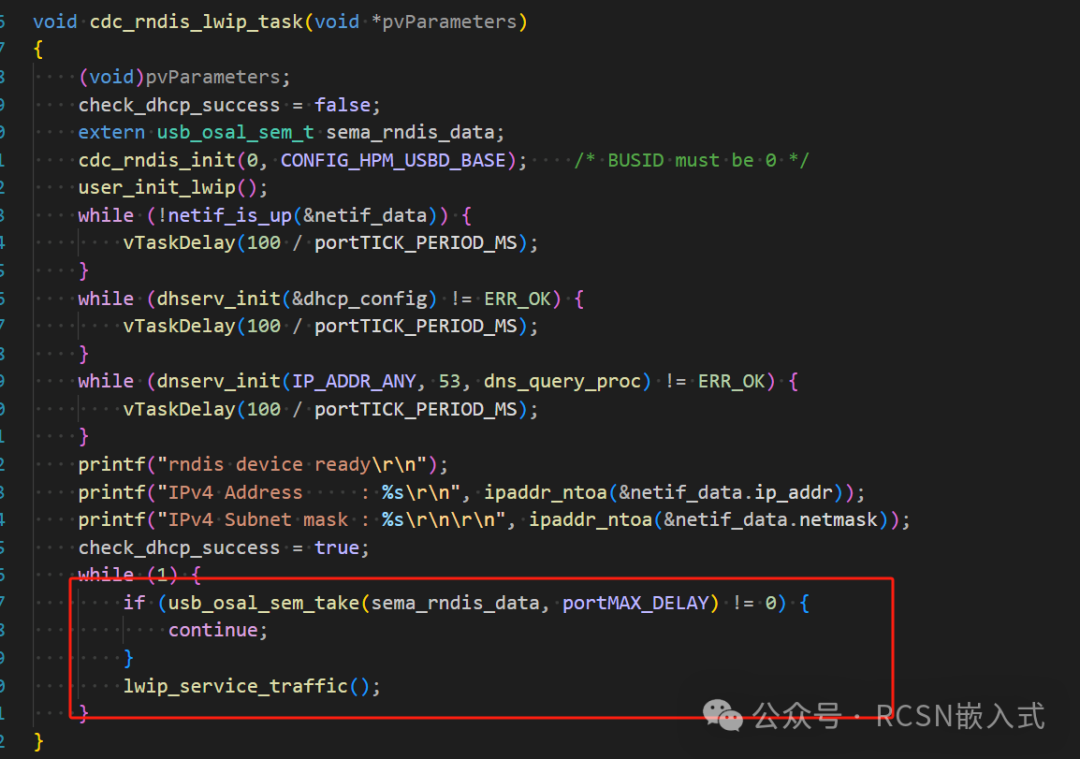The width and height of the screenshot is (1080, 759).
Task: Click the WeChat logo in the watermark
Action: pyautogui.click(x=723, y=714)
